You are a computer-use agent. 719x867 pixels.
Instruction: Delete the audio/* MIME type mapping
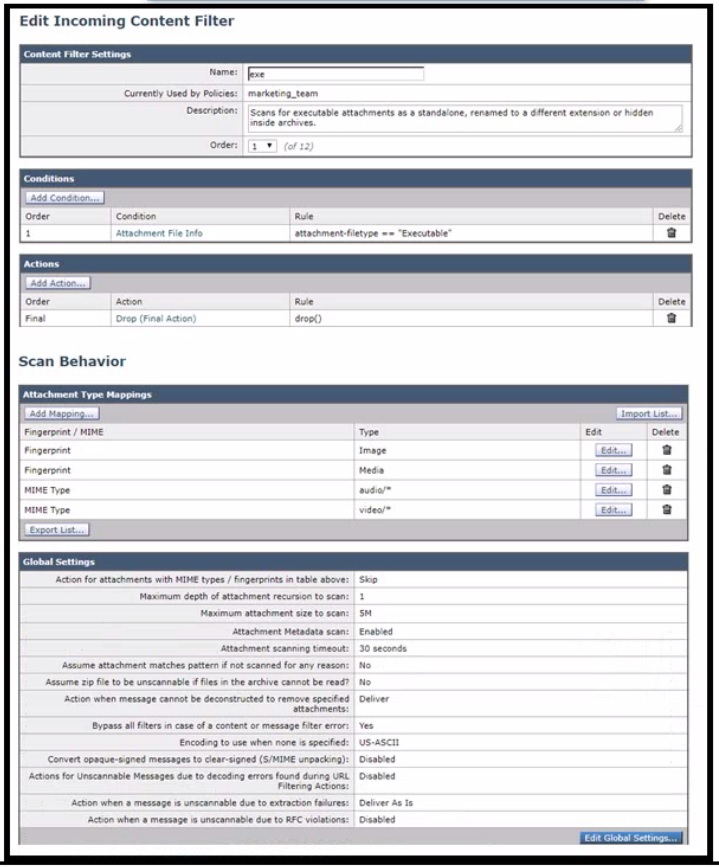click(x=667, y=490)
